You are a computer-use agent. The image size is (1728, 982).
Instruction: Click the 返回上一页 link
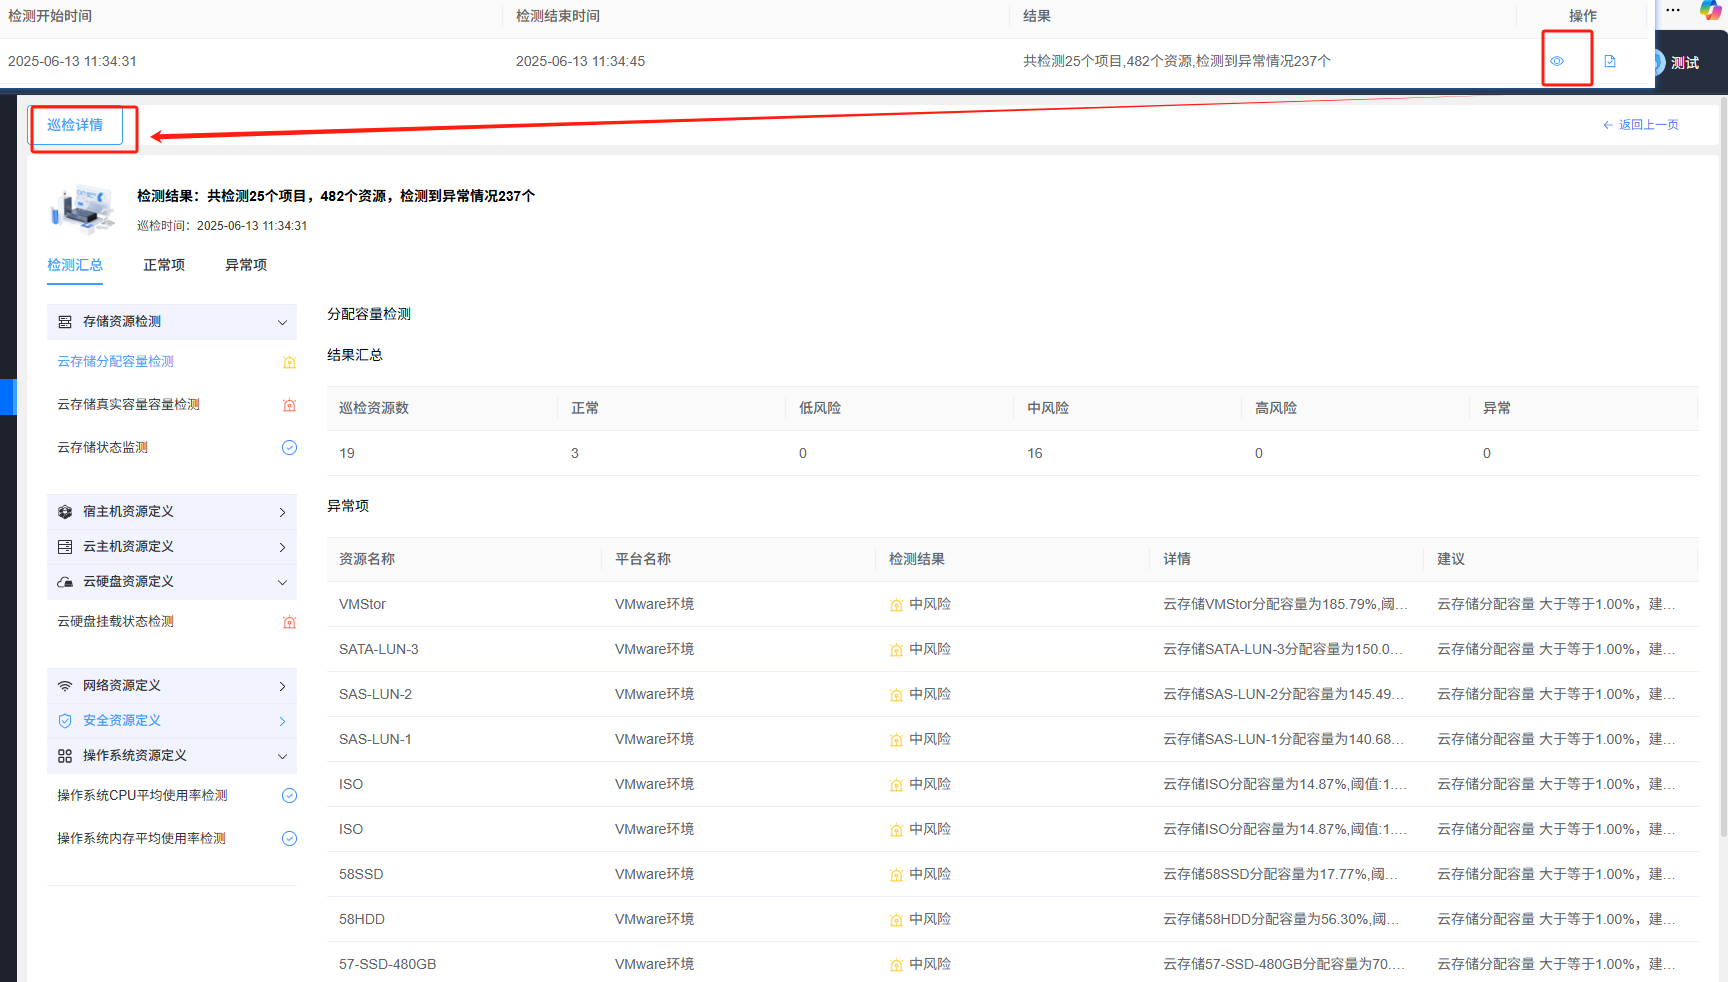point(1641,125)
